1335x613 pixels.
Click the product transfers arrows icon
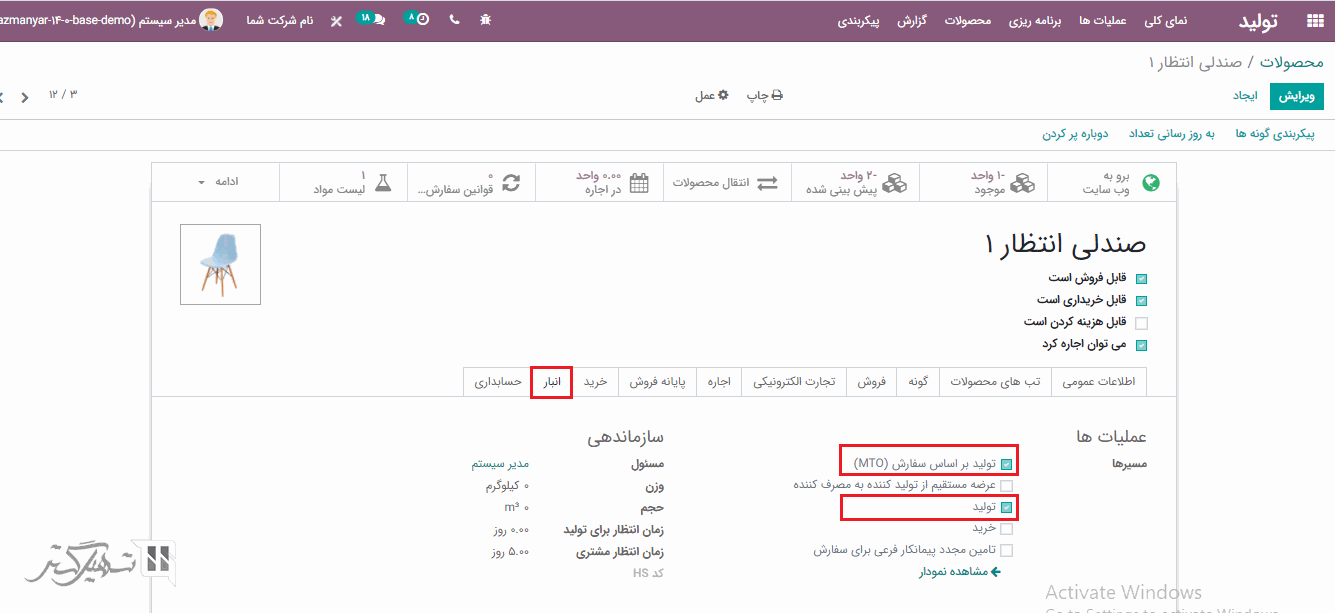767,183
